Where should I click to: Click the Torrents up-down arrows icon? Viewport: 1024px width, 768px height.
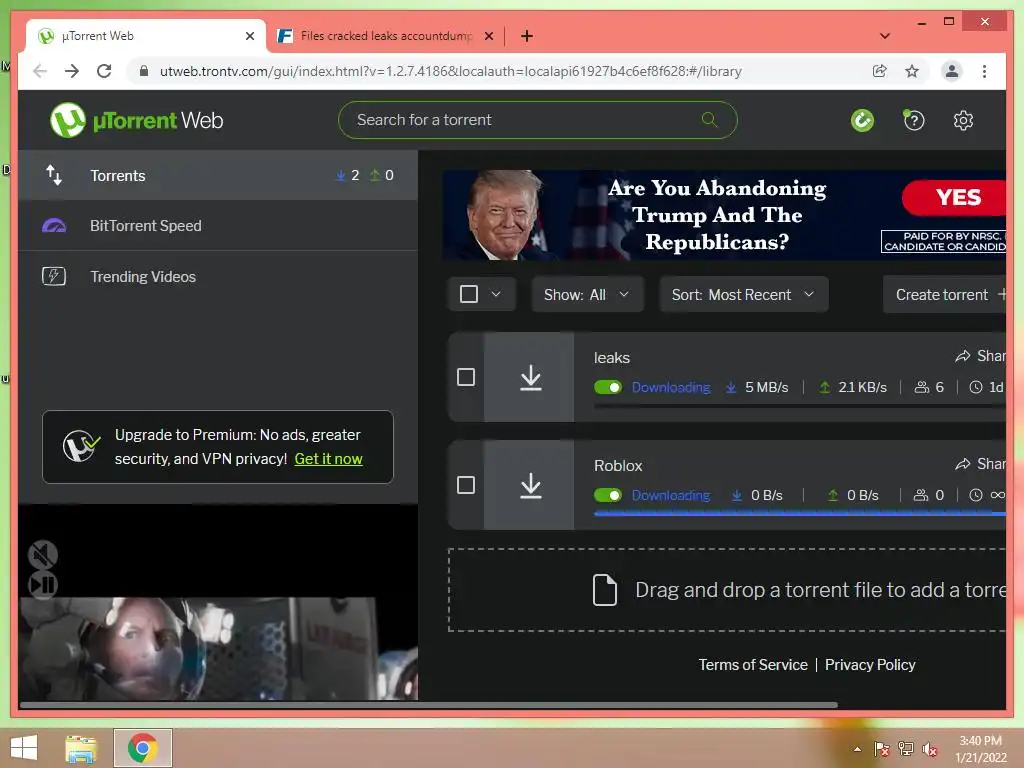coord(54,175)
